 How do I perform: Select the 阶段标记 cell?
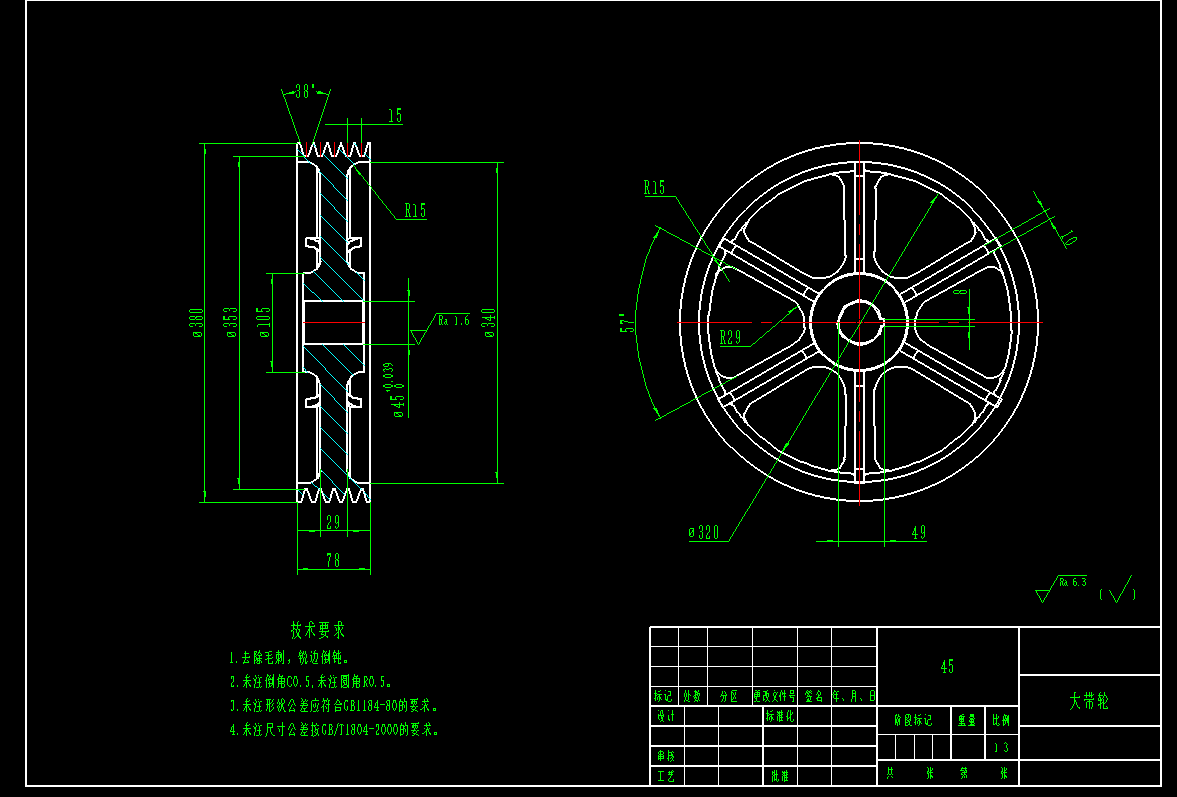coord(914,720)
